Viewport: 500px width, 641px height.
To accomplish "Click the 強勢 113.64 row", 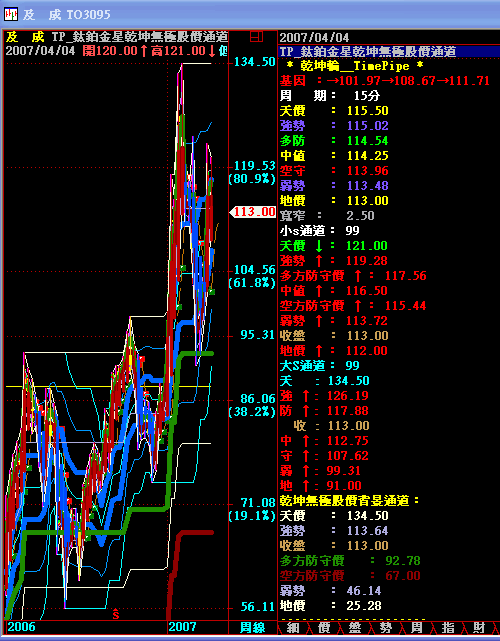I will pos(334,531).
